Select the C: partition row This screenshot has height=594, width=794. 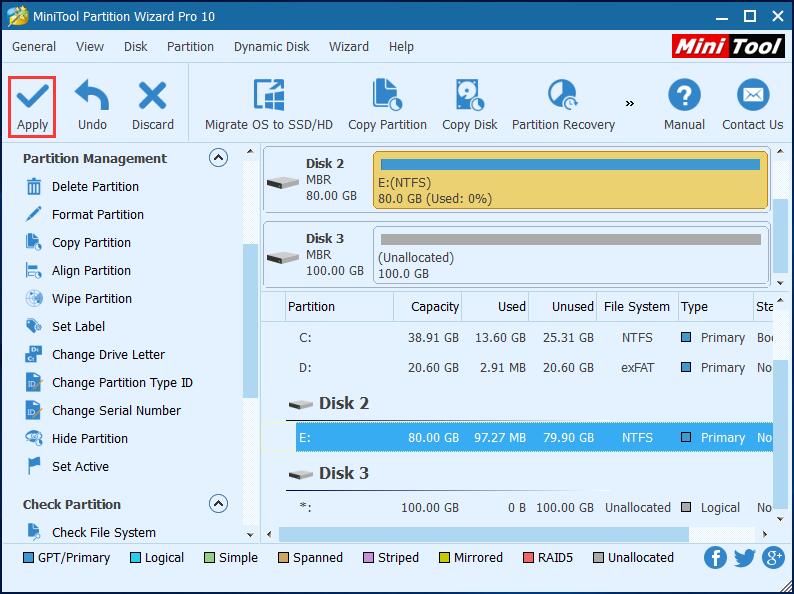[534, 338]
